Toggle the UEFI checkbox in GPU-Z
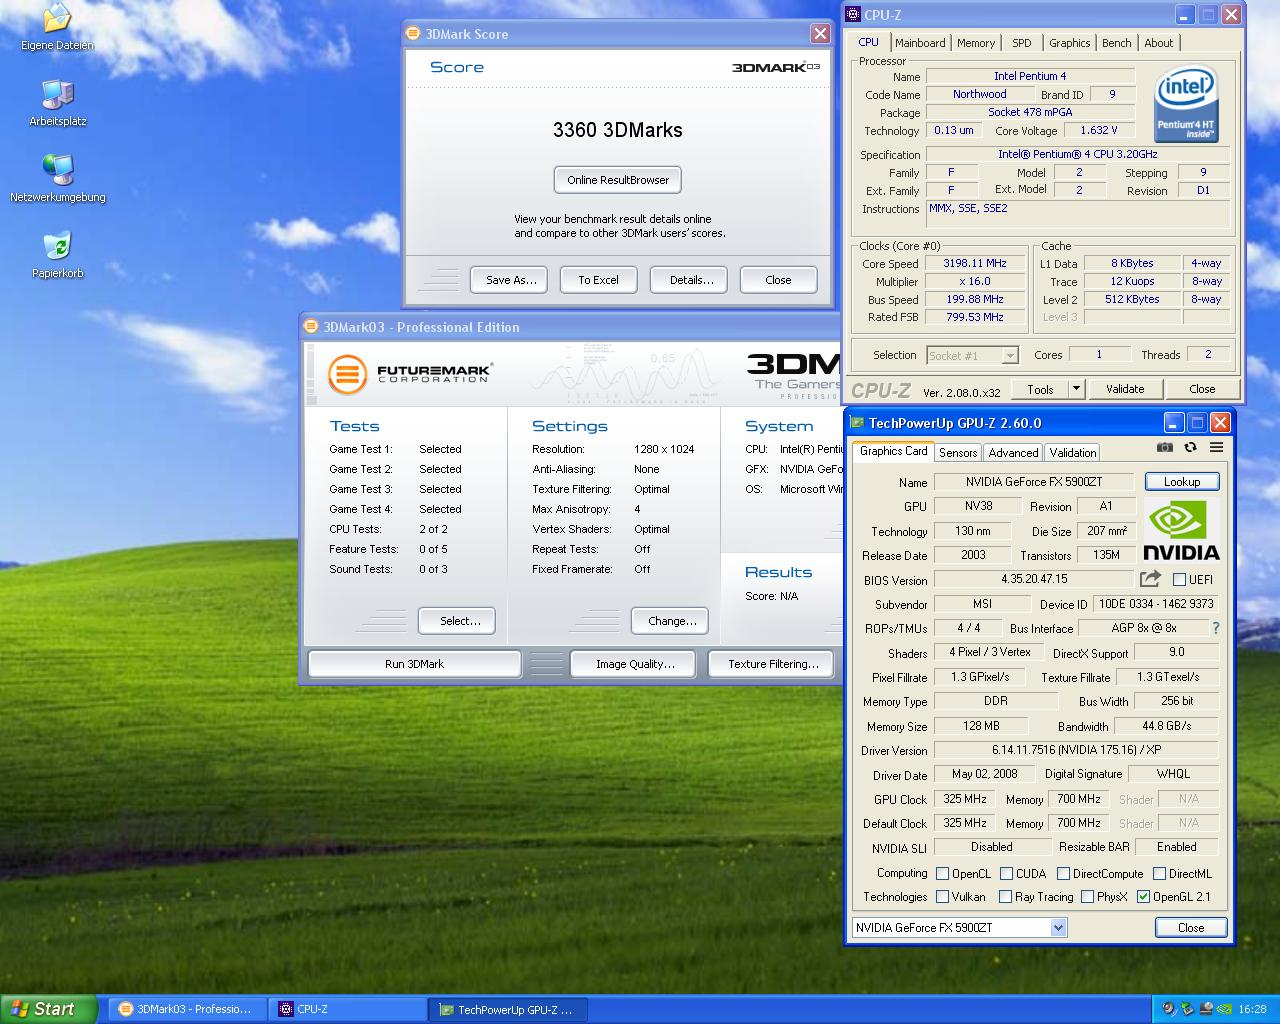This screenshot has width=1280, height=1024. click(1179, 579)
